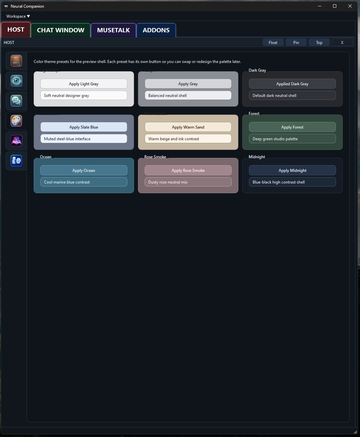Image resolution: width=360 pixels, height=437 pixels.
Task: Close the HOST panel with X
Action: [x=342, y=42]
